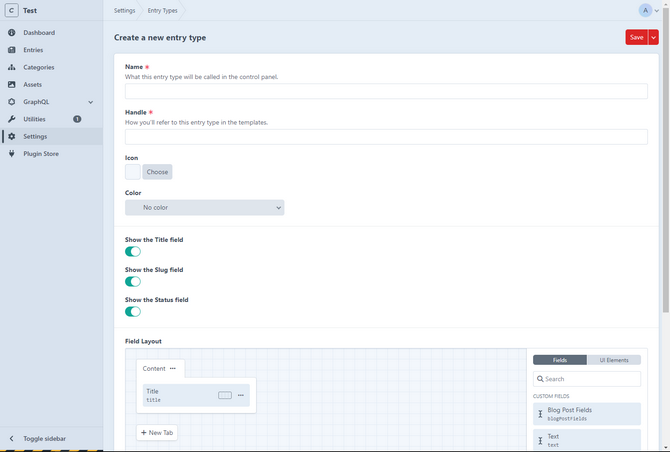Click the Choose icon button

pyautogui.click(x=157, y=172)
